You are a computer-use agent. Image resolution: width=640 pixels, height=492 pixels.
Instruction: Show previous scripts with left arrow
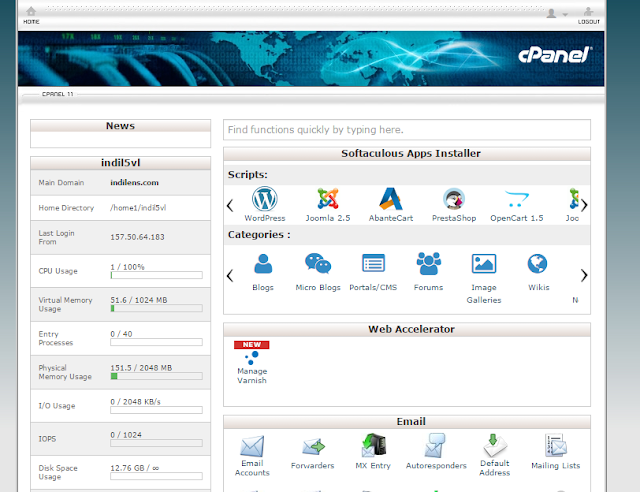pos(230,205)
